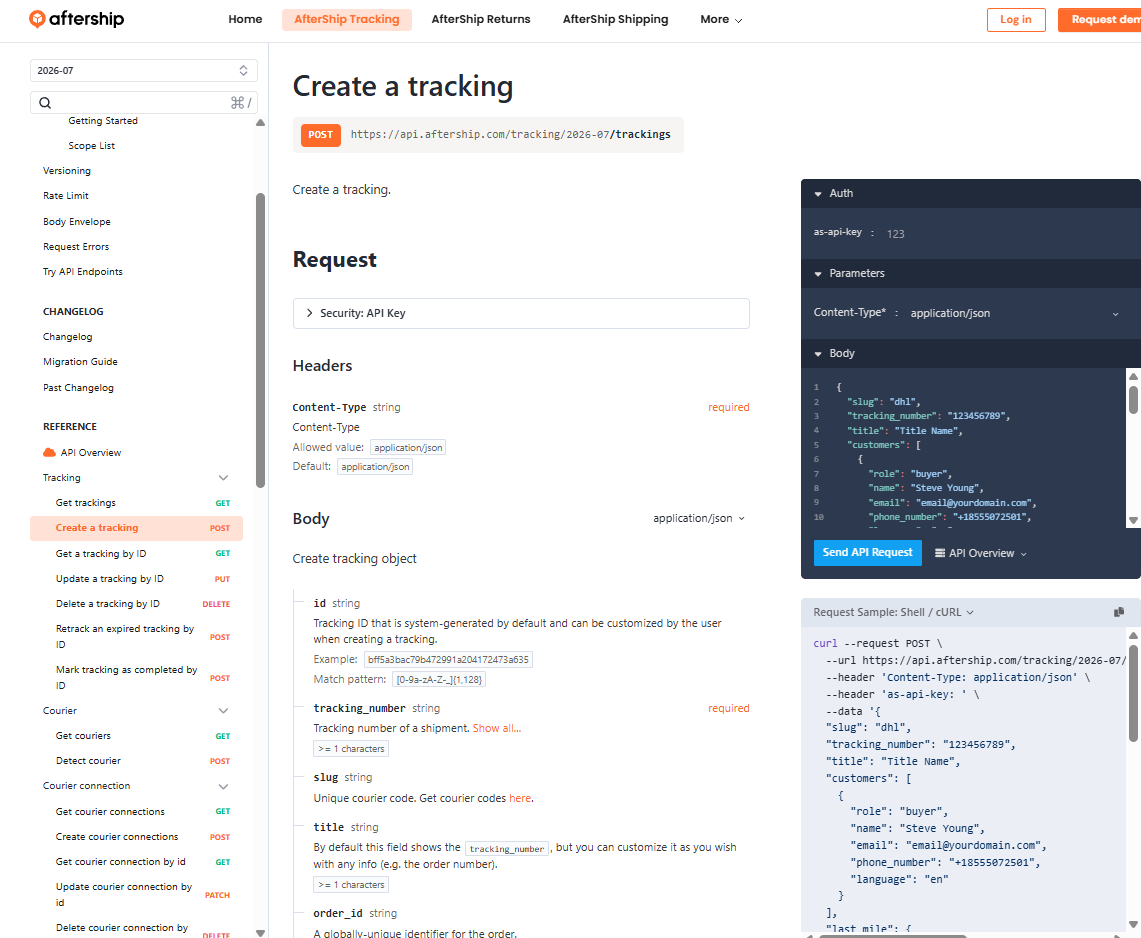
Task: Open the Migration Guide page
Action: pyautogui.click(x=80, y=362)
